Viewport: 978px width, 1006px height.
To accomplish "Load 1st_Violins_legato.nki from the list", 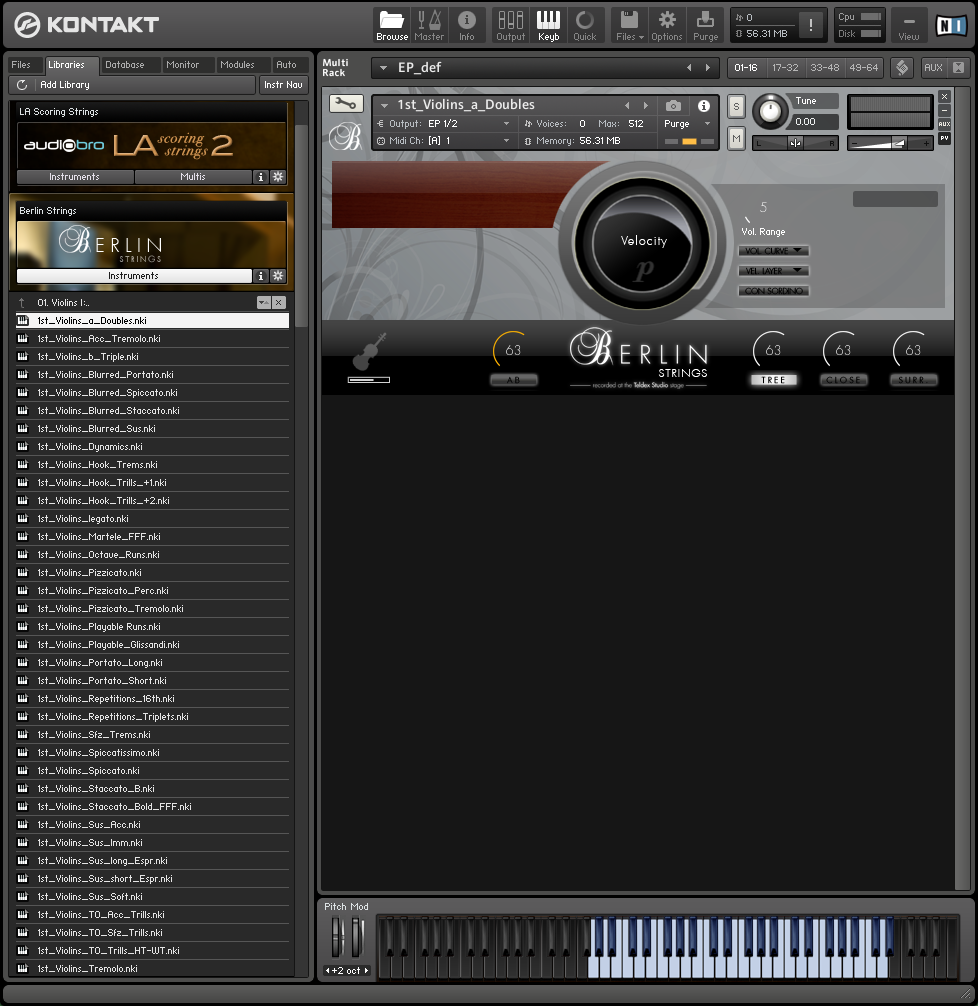I will tap(153, 518).
